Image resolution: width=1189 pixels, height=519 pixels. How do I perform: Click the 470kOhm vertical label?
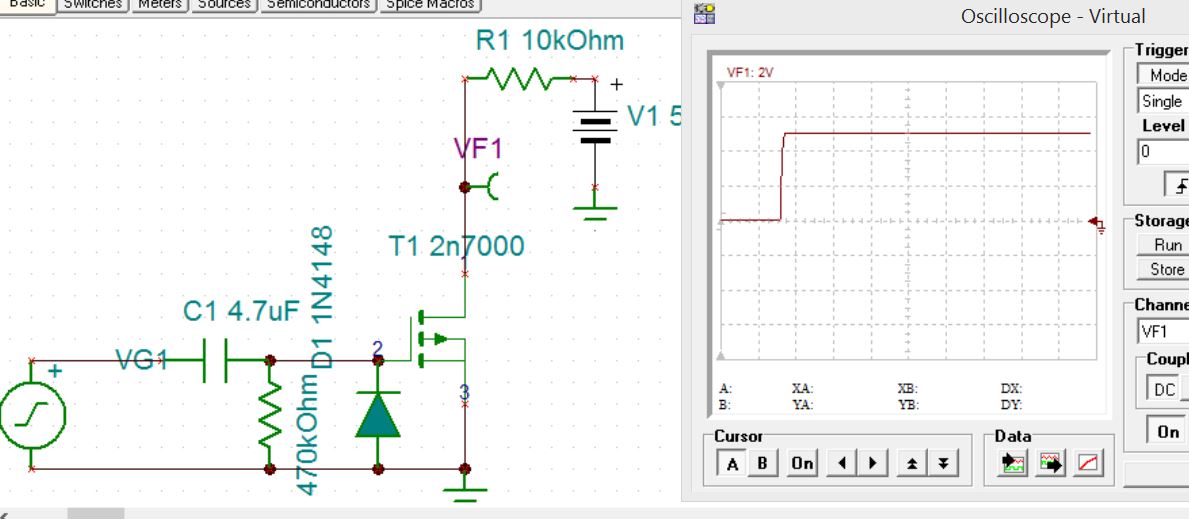pyautogui.click(x=306, y=434)
